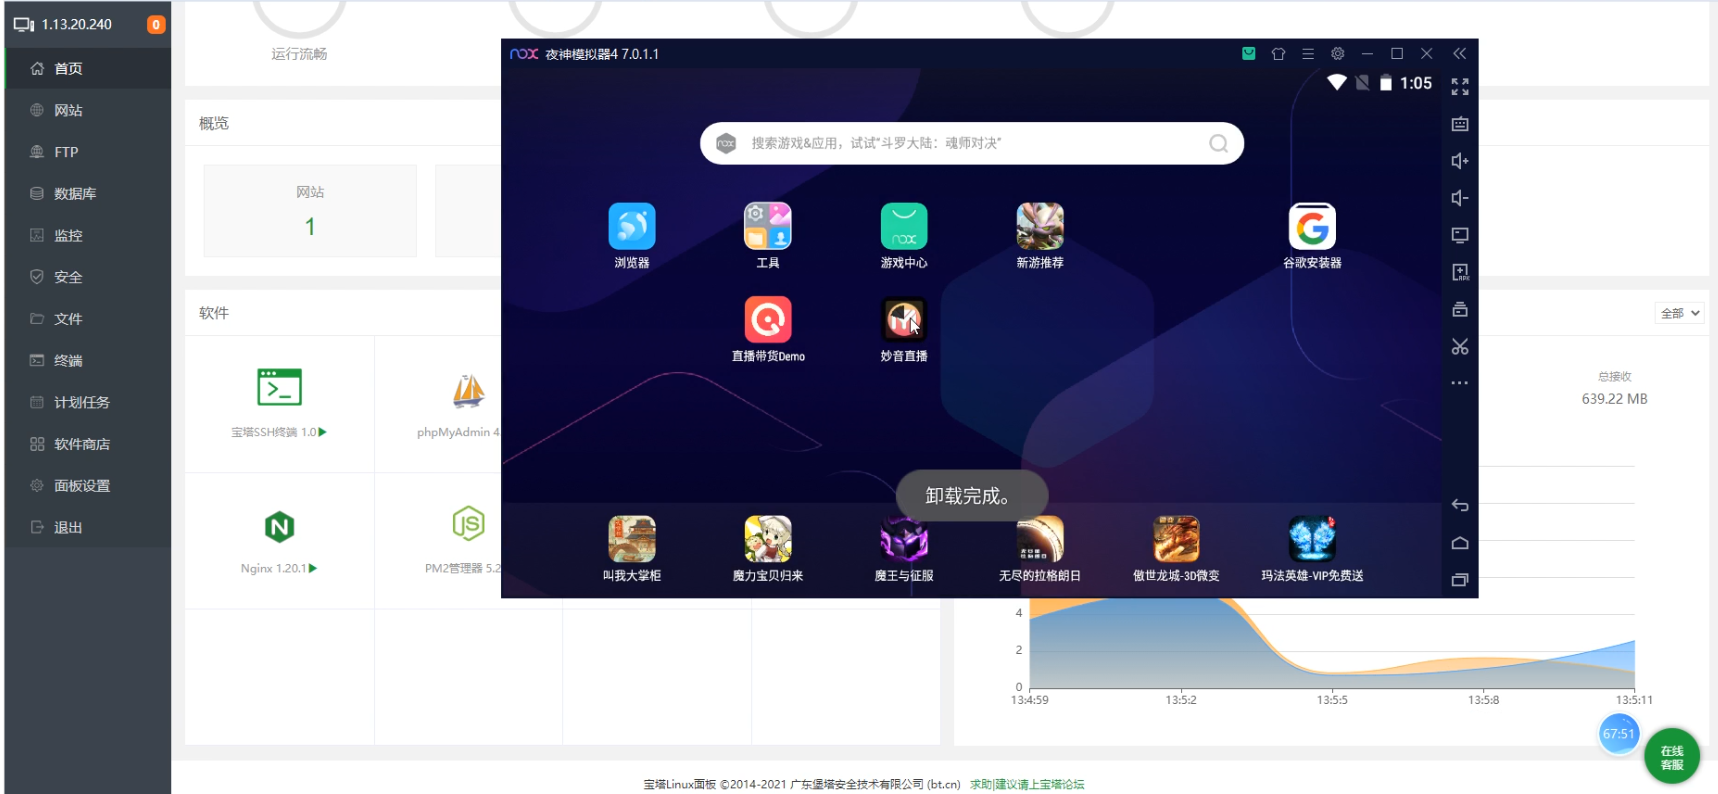The height and width of the screenshot is (794, 1718).
Task: Click the orange 0 notification badge
Action: 156,24
